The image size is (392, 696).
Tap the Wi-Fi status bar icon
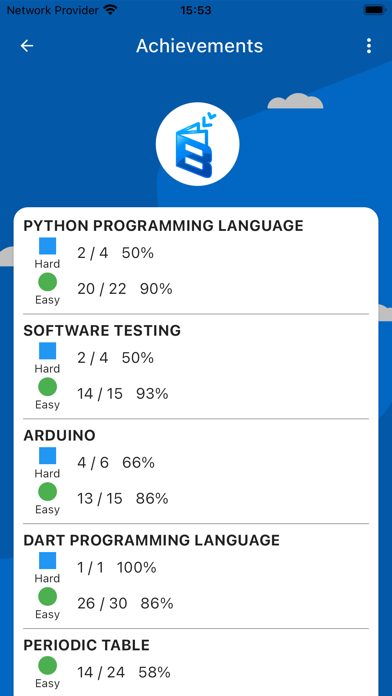click(110, 9)
